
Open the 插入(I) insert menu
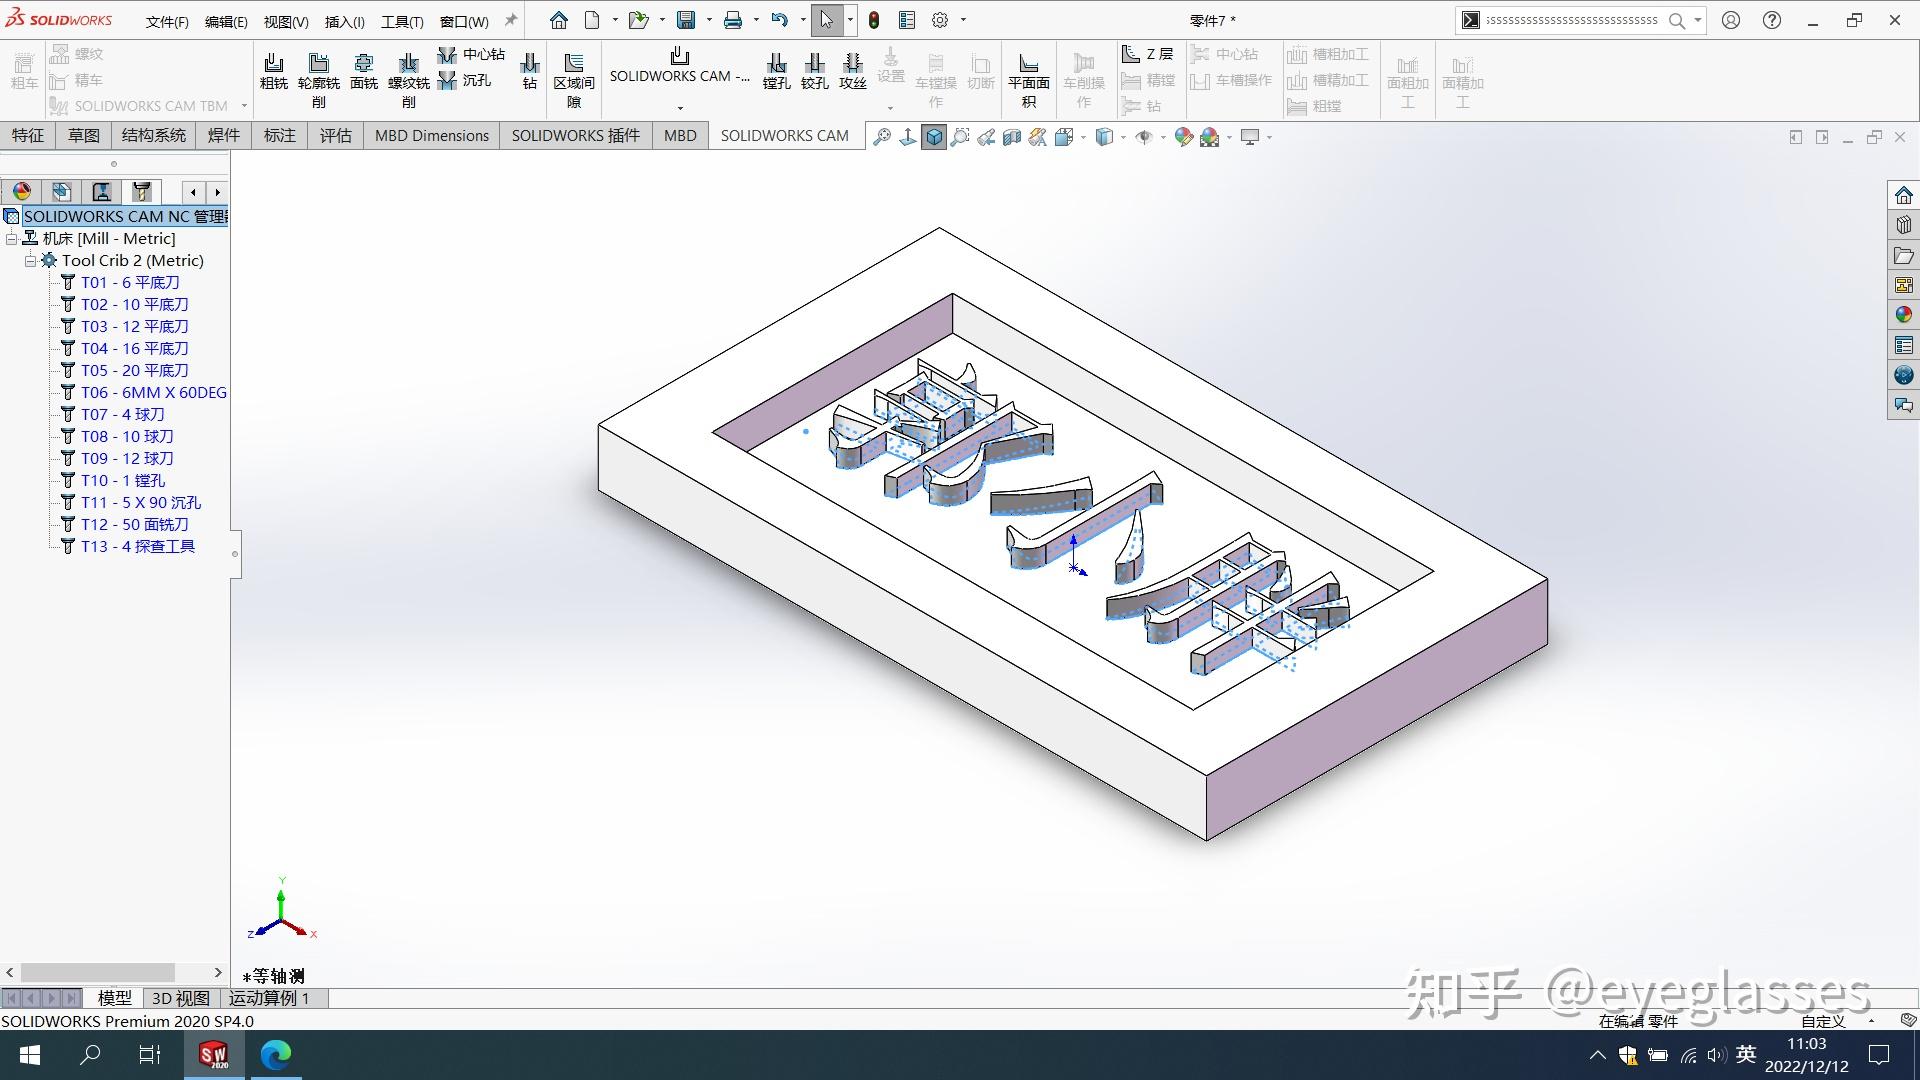click(344, 21)
